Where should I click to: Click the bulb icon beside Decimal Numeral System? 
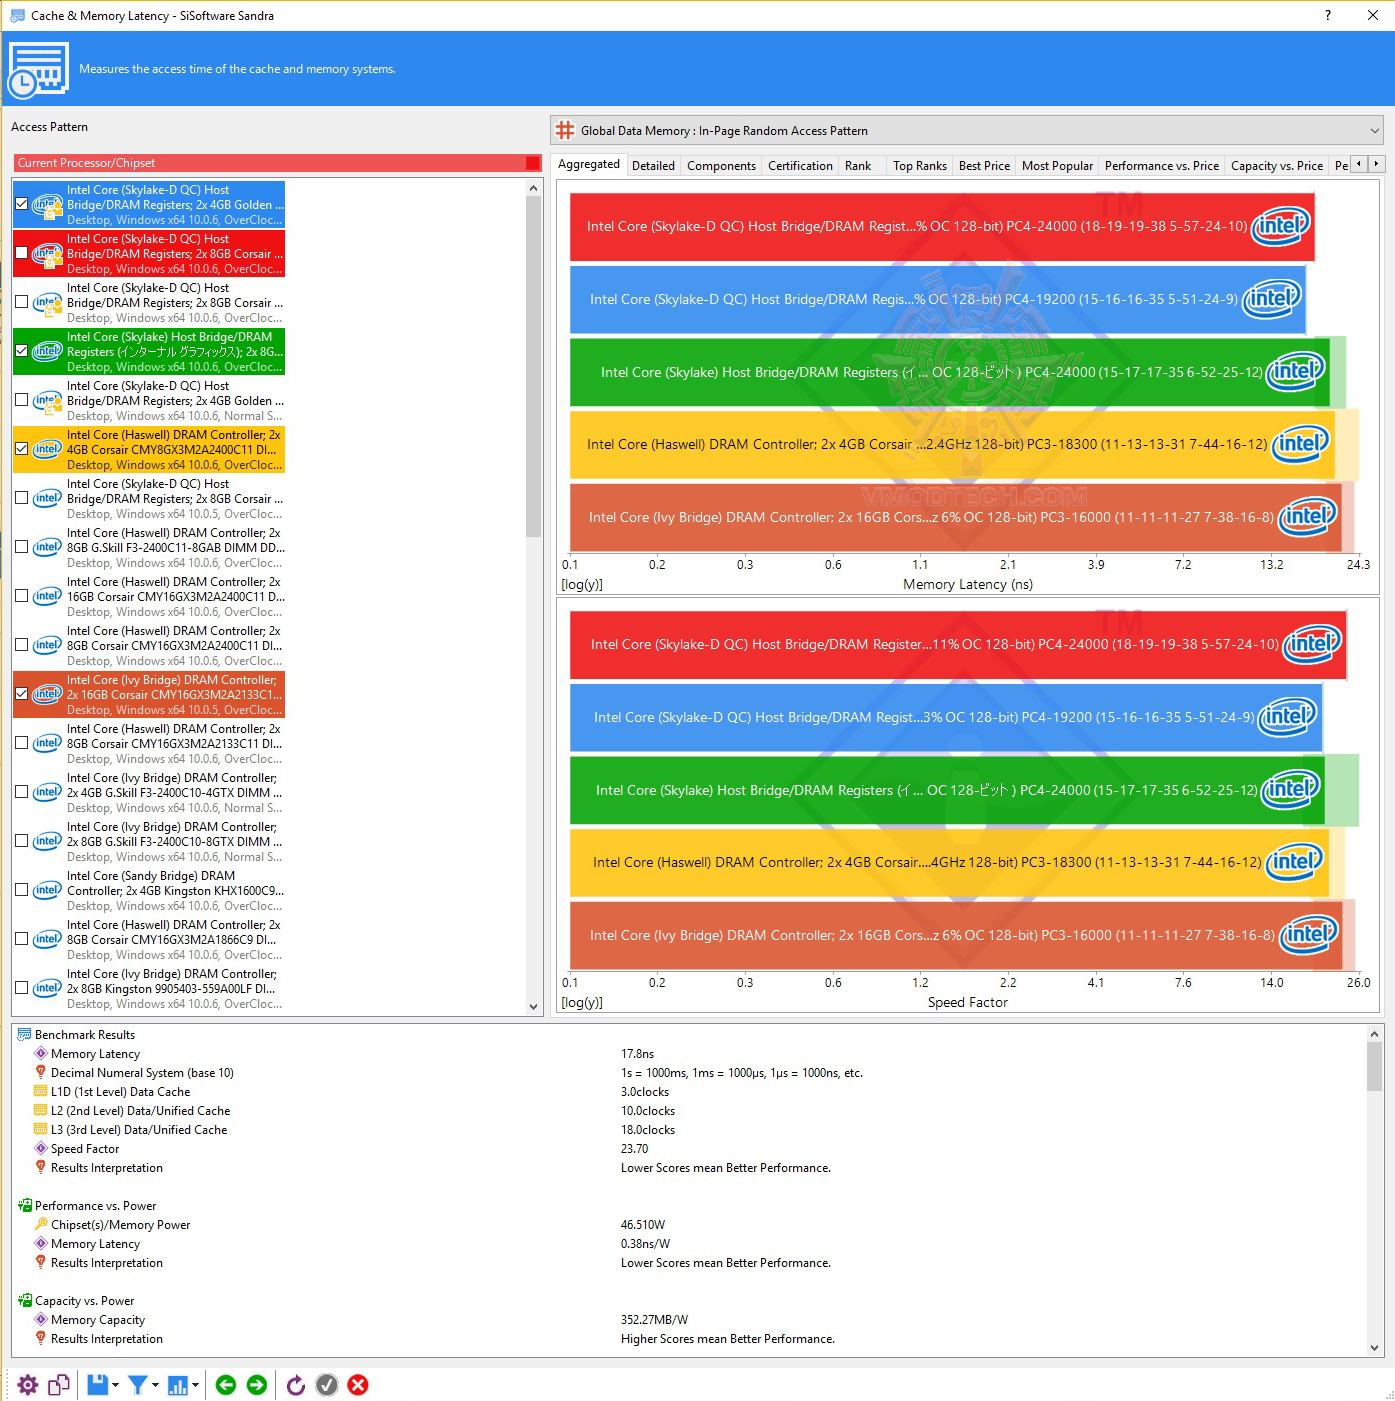41,1073
